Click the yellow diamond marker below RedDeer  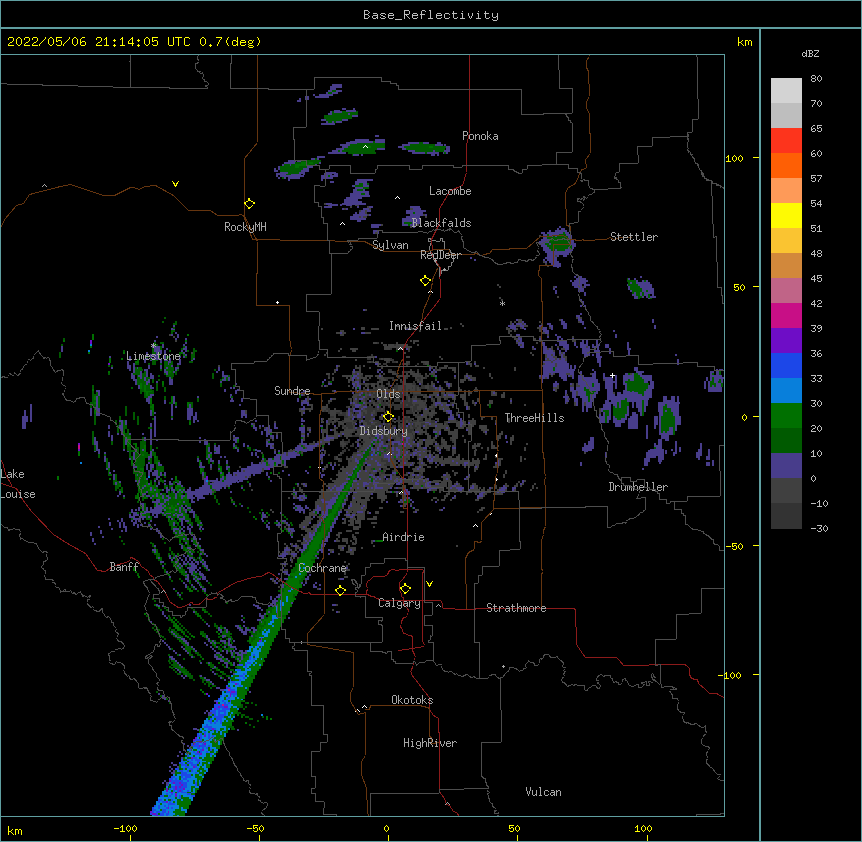pos(426,281)
